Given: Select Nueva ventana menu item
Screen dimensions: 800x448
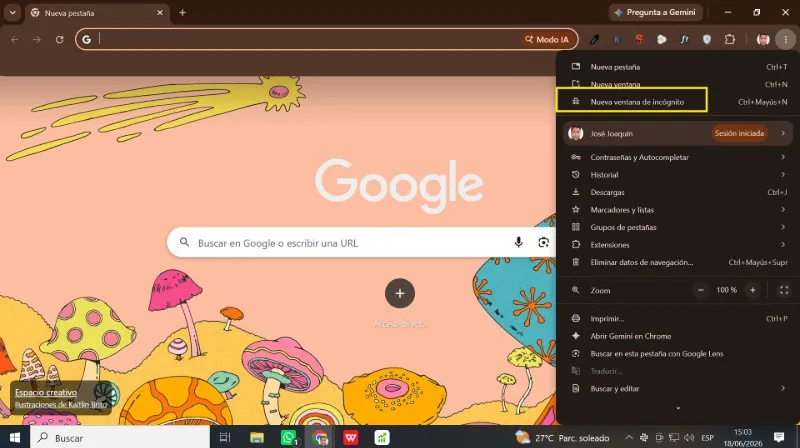Looking at the screenshot, I should 677,84.
